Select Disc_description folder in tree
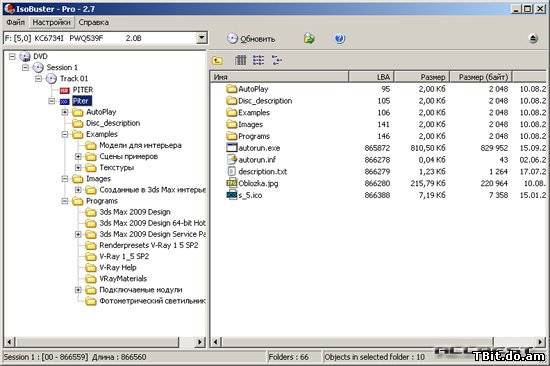The height and width of the screenshot is (366, 550). [x=106, y=123]
